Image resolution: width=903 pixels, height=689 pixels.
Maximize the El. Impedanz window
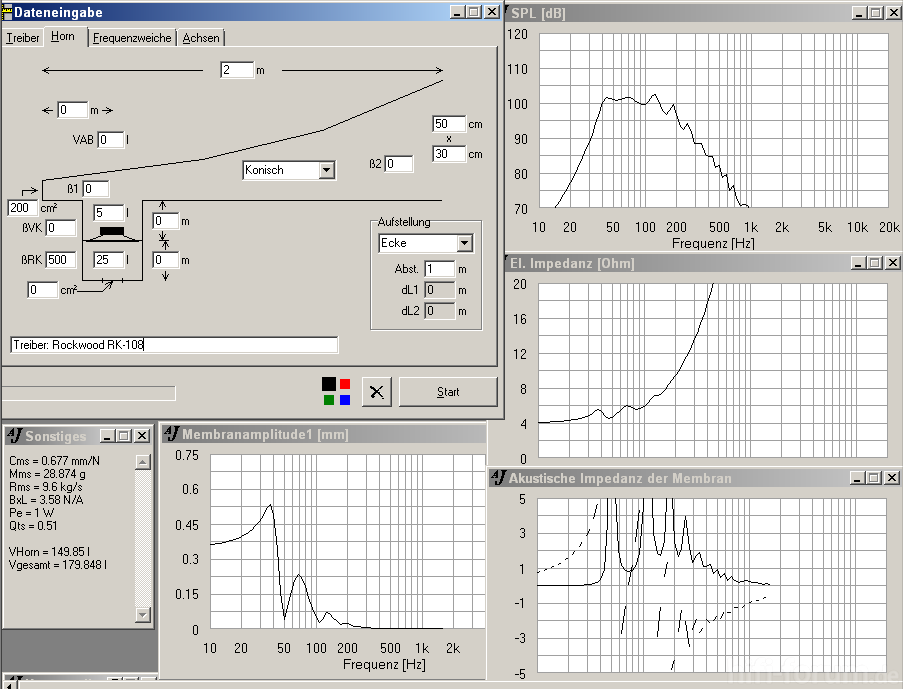pyautogui.click(x=875, y=263)
